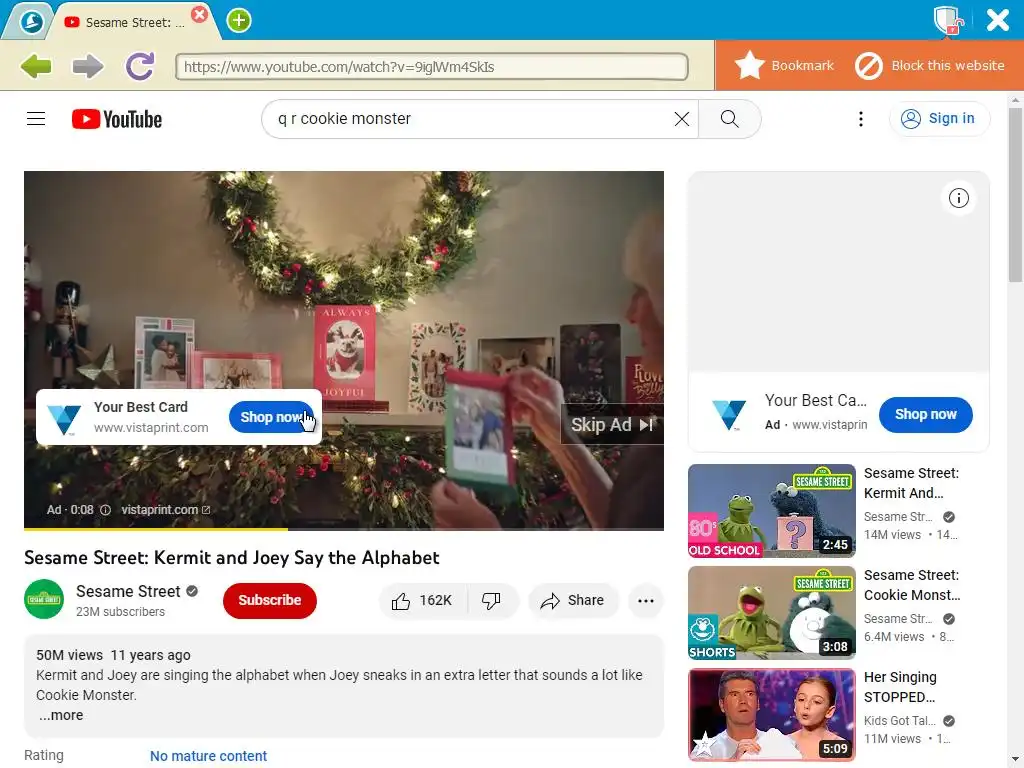The height and width of the screenshot is (768, 1024).
Task: Click the yellow ad progress bar
Action: click(155, 528)
